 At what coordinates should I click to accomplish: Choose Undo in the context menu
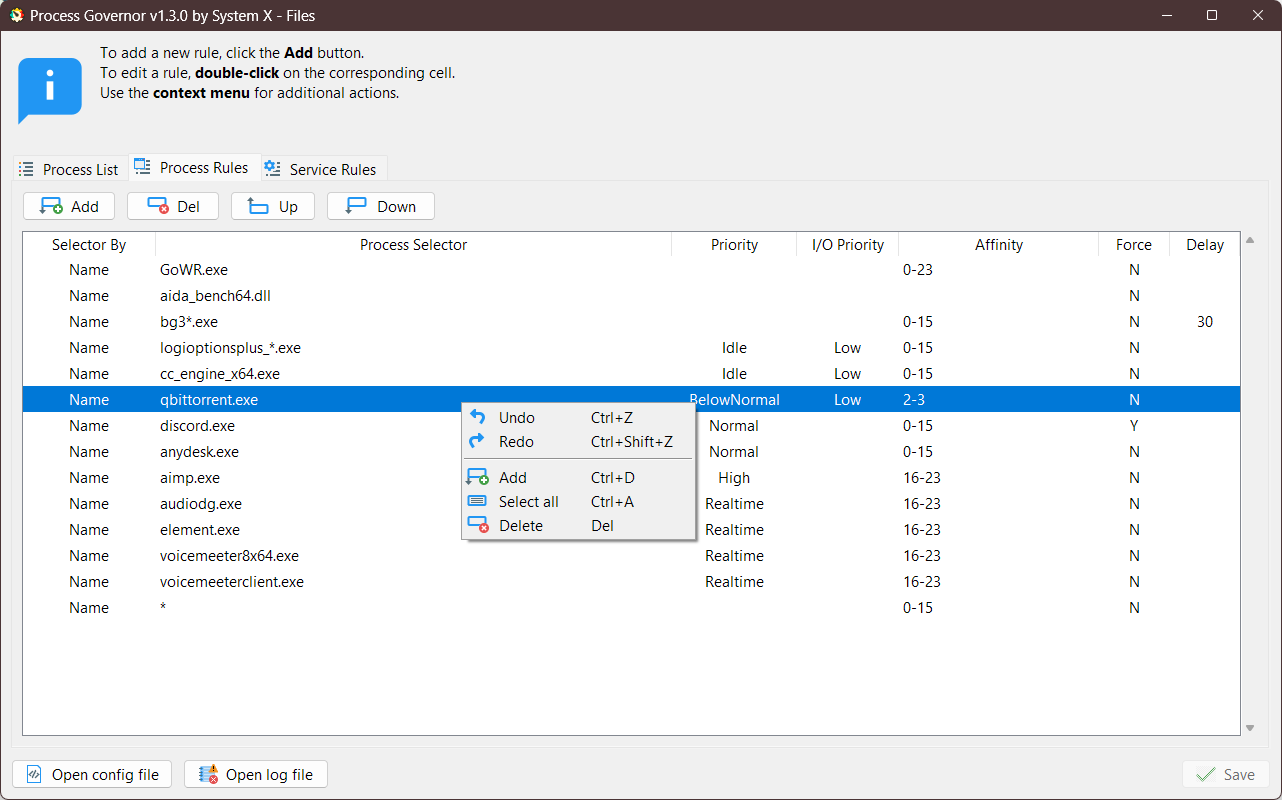(578, 418)
